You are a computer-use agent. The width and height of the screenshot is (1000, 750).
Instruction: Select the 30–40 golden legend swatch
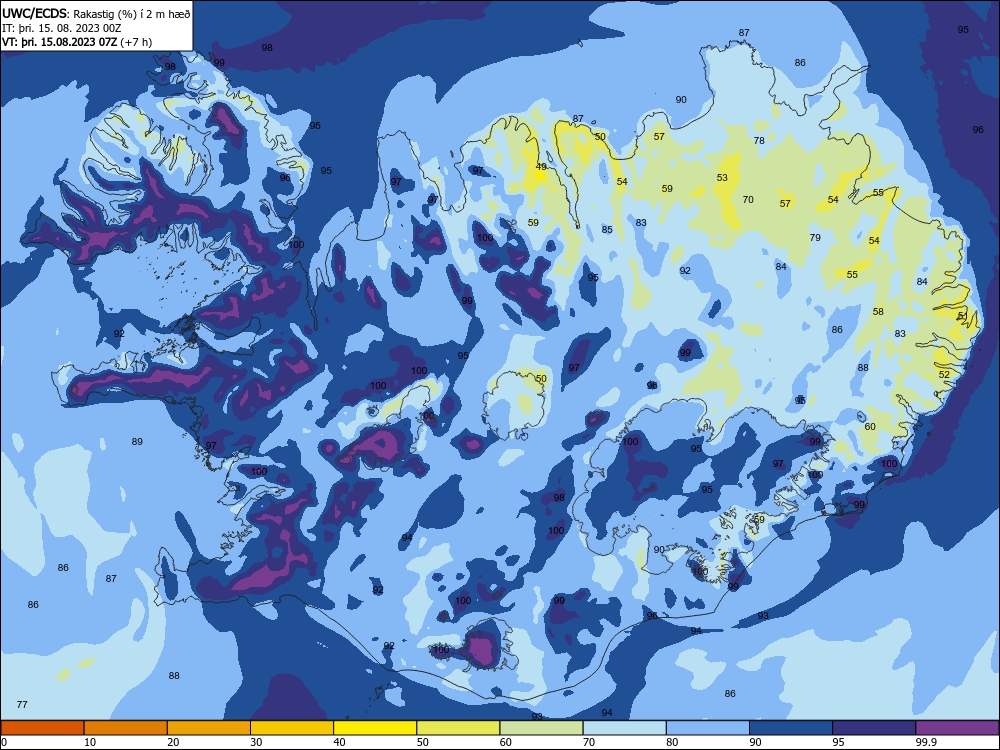tap(292, 728)
